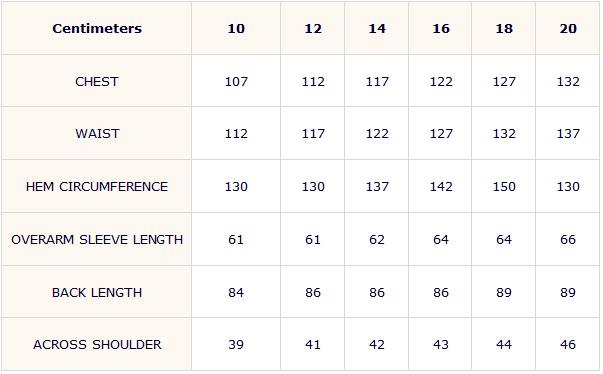Select the size 12 column header
603x374 pixels.
click(x=313, y=28)
